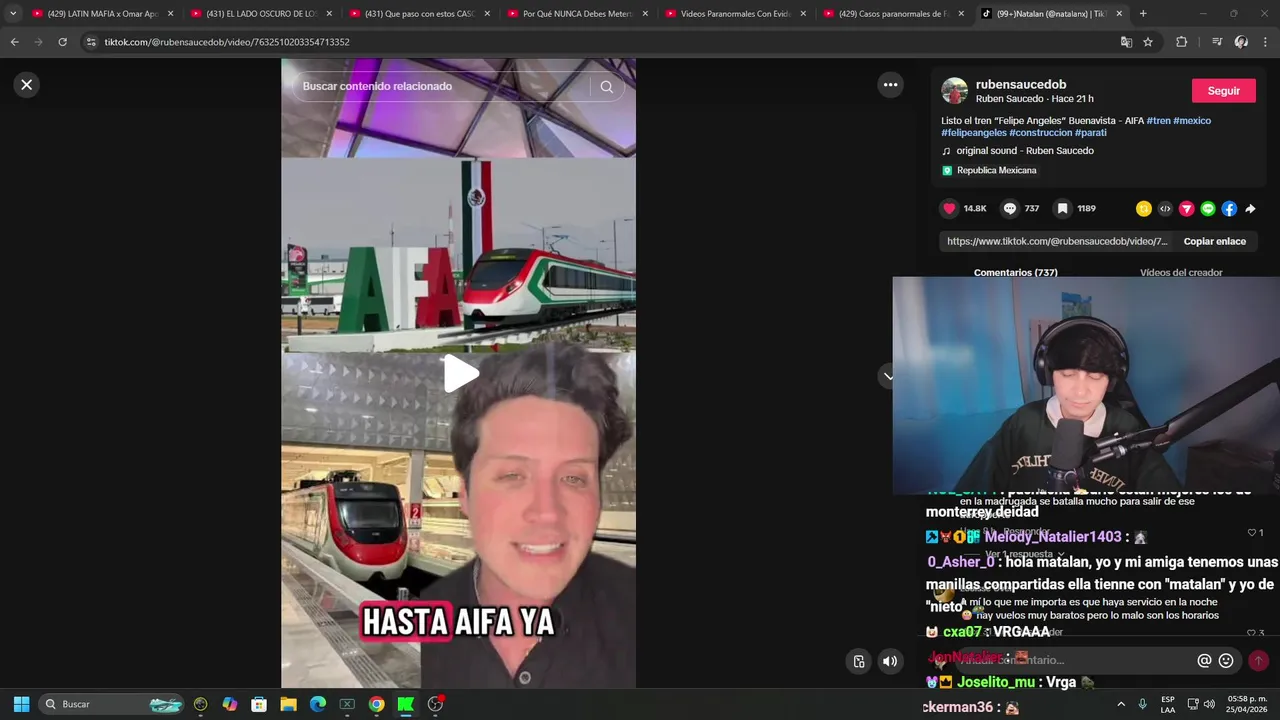This screenshot has height=720, width=1280.
Task: Reload the current page
Action: click(x=62, y=42)
